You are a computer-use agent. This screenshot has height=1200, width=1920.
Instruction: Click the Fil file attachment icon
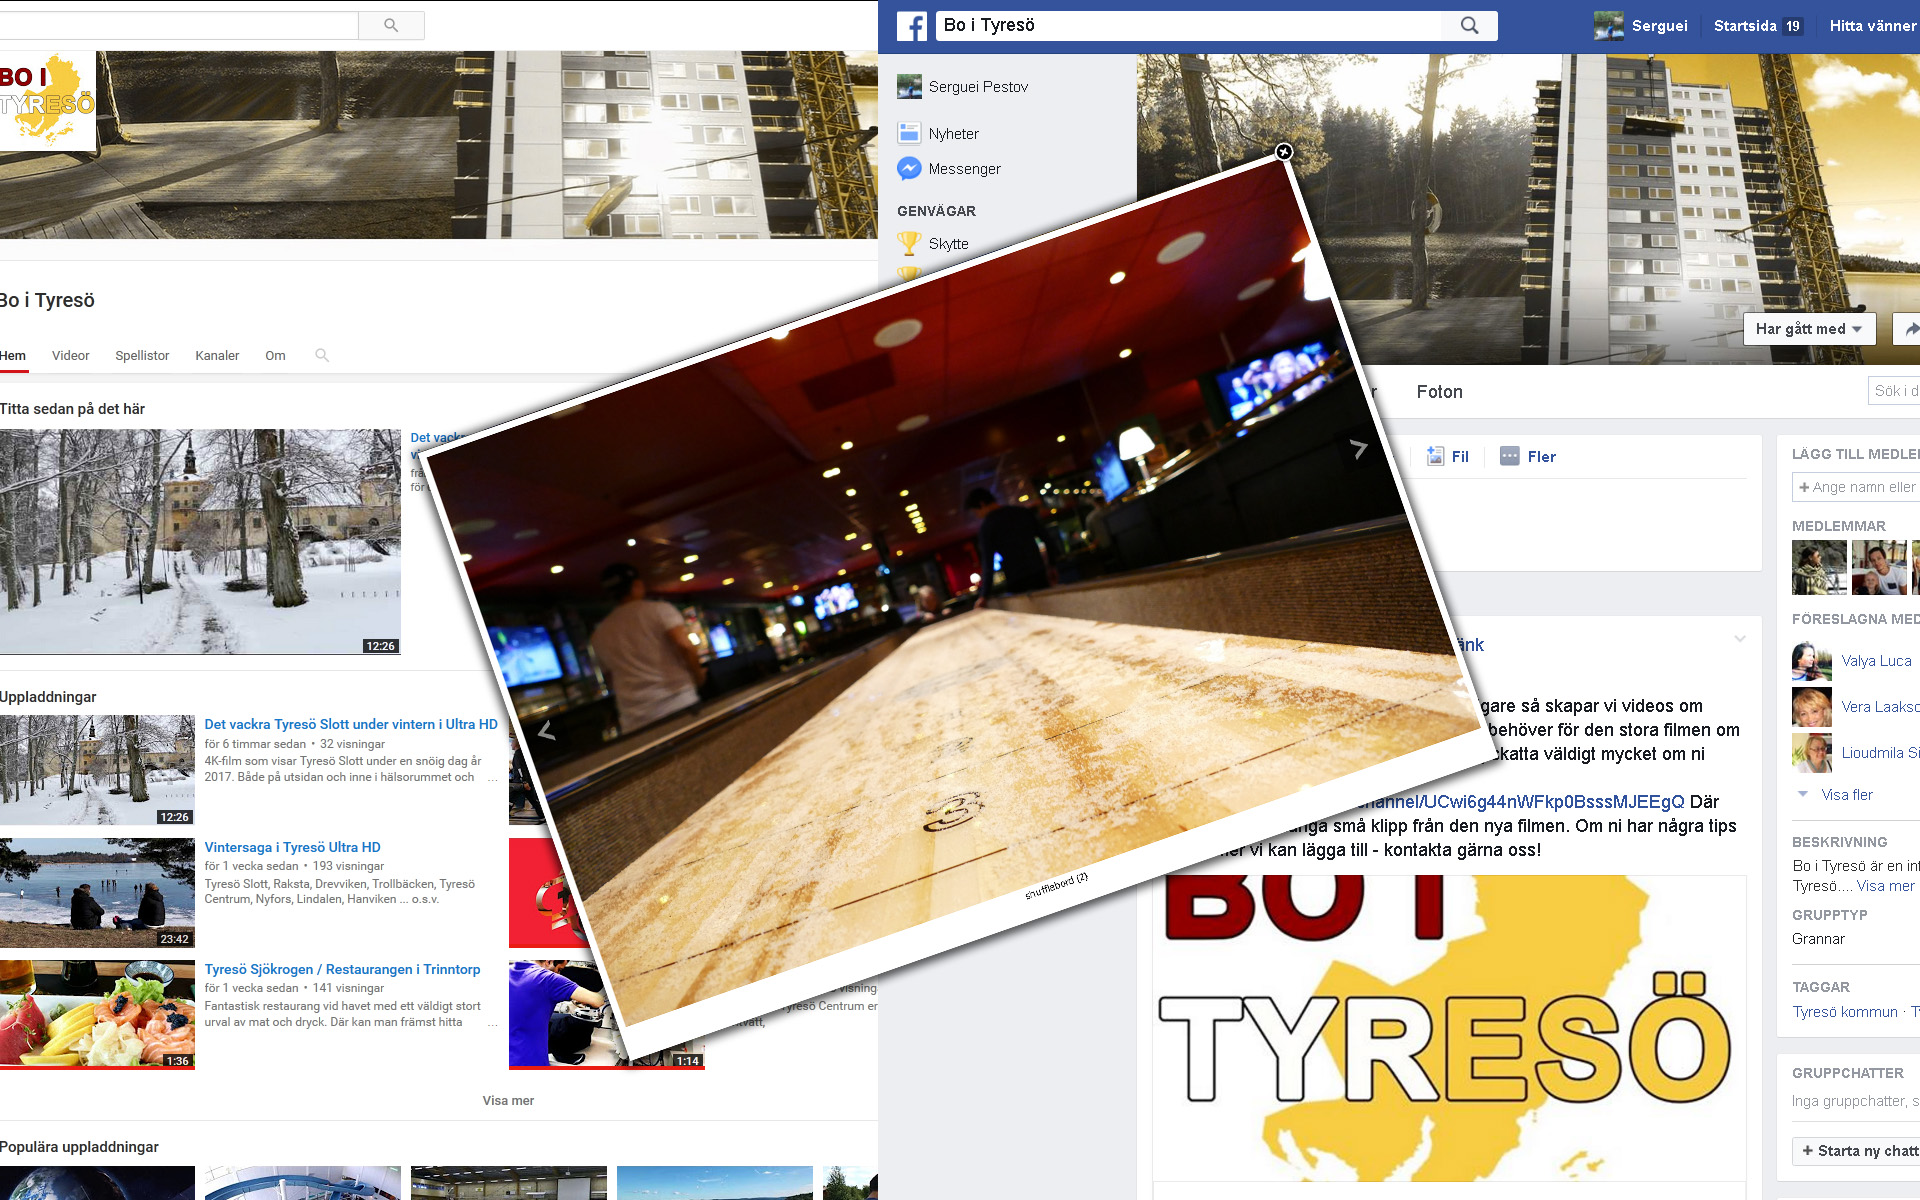(1435, 456)
